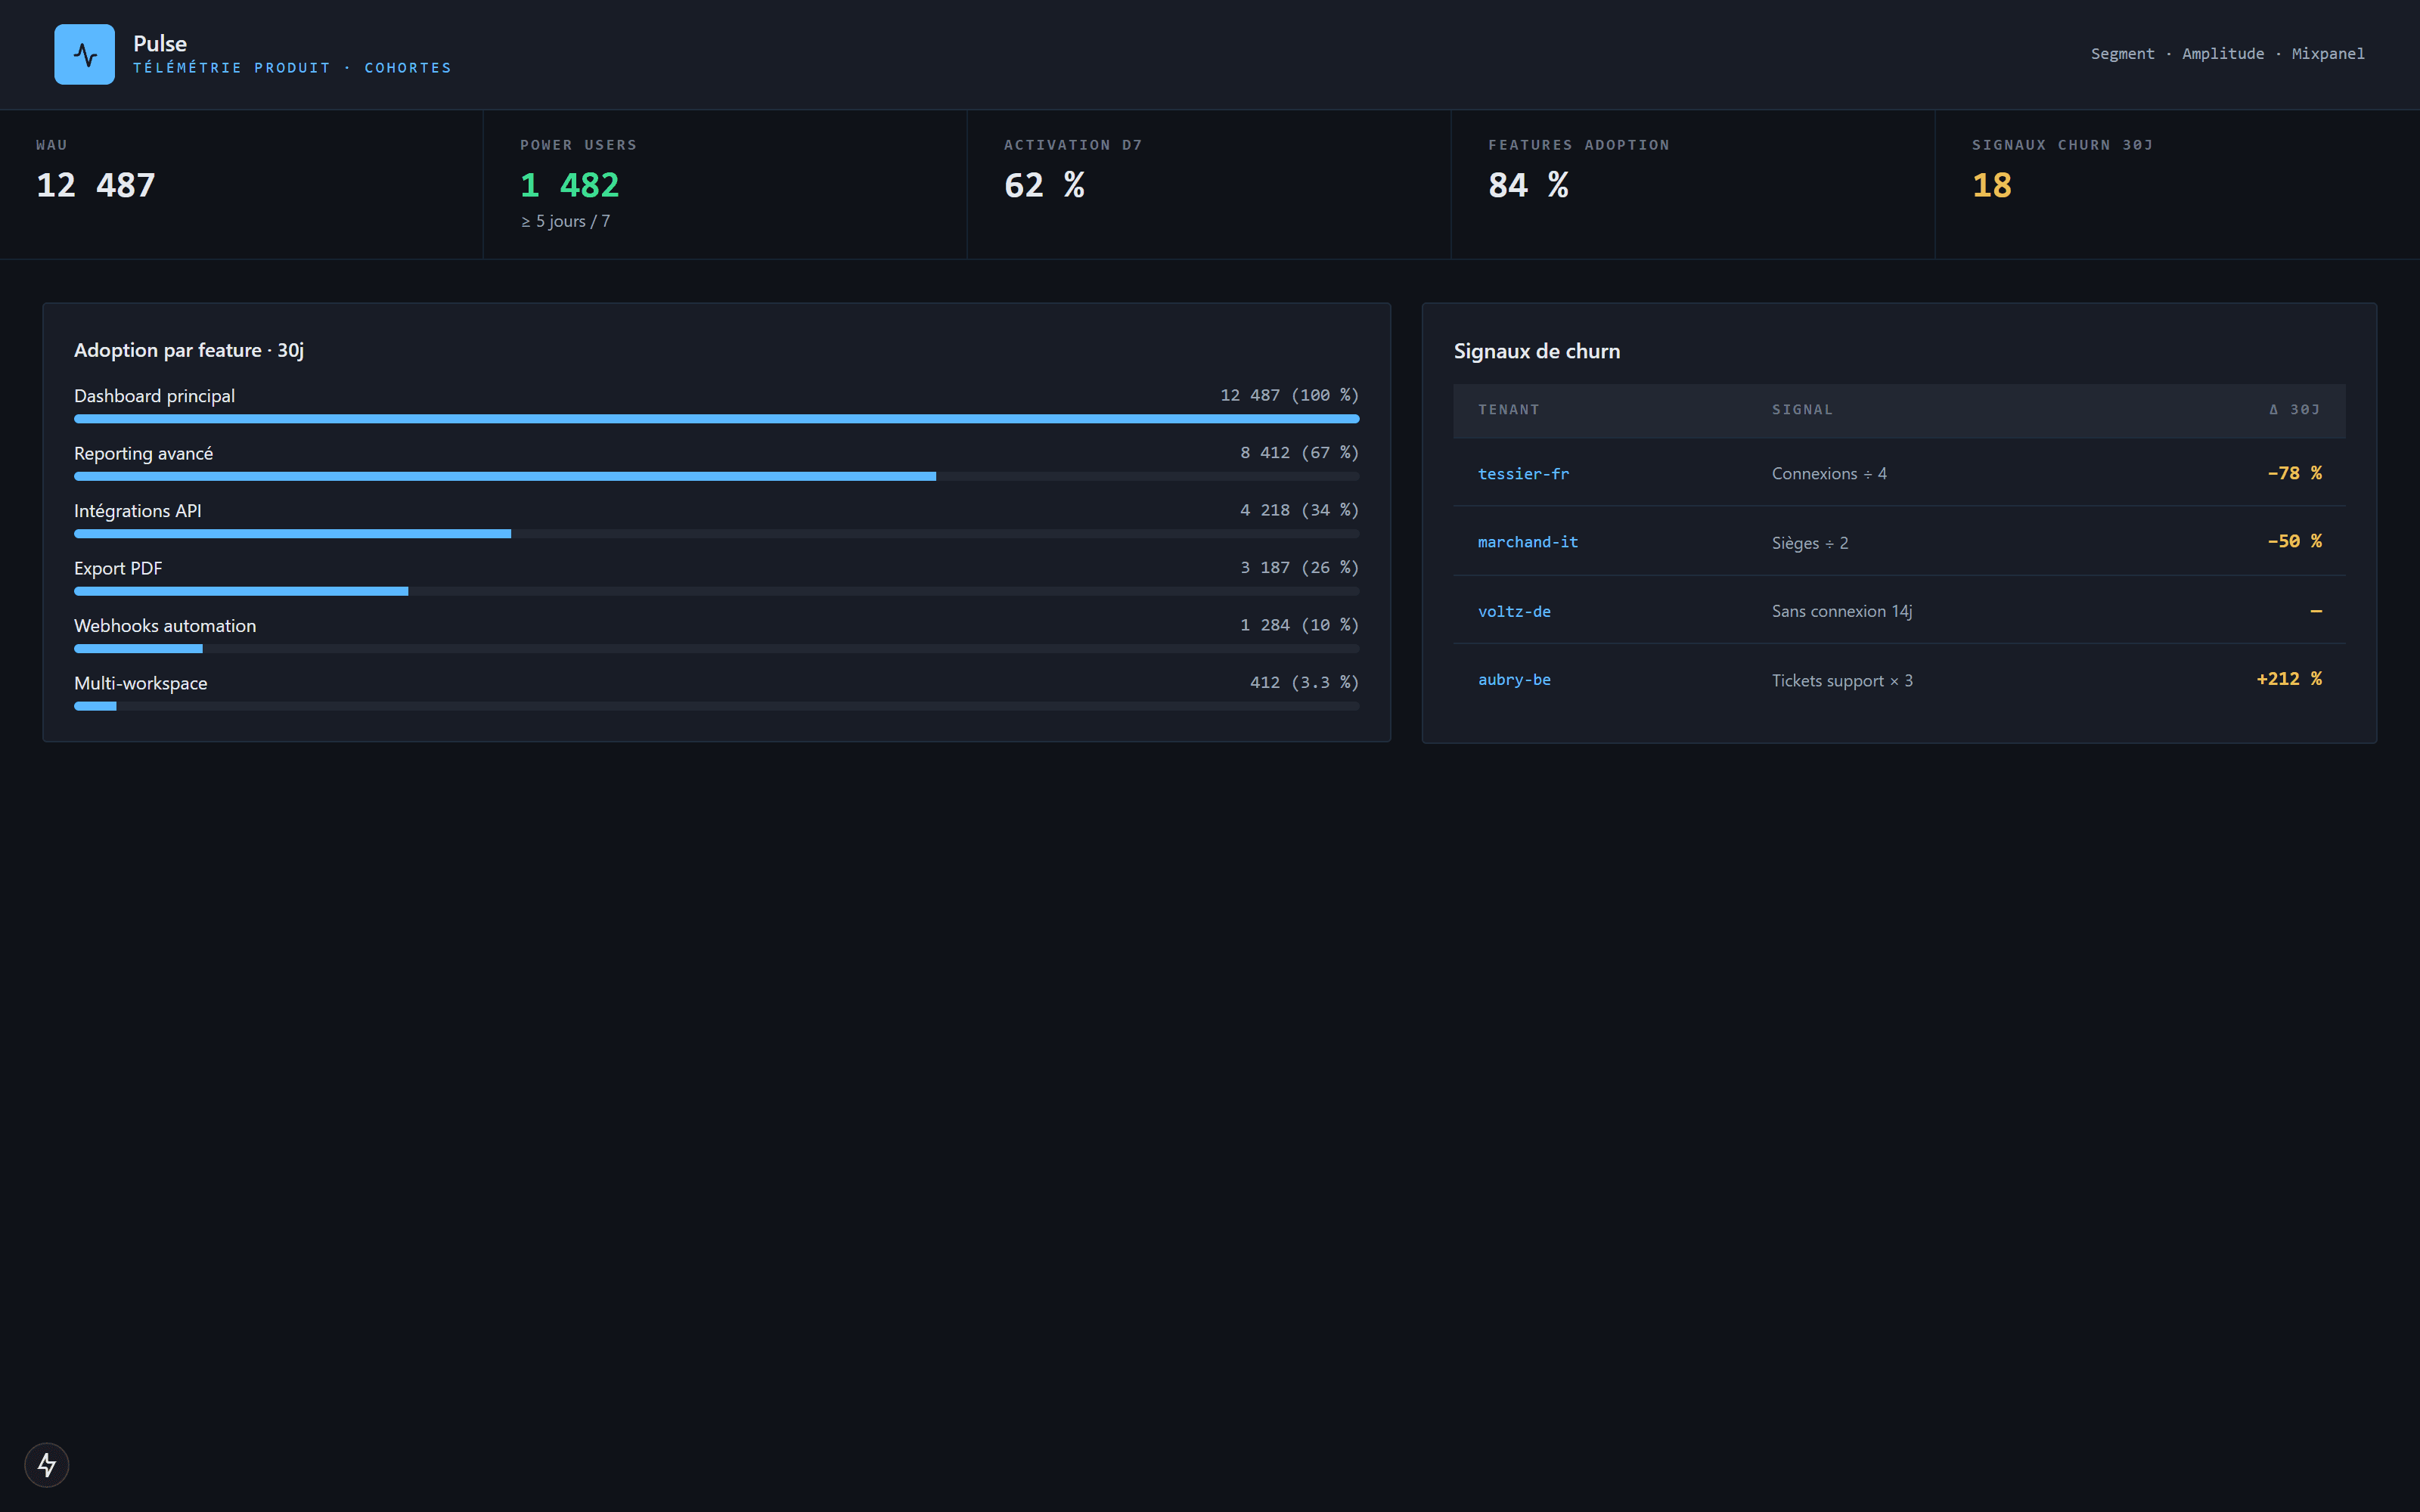Open the aubry-be tenant link
The image size is (2420, 1512).
(1514, 680)
